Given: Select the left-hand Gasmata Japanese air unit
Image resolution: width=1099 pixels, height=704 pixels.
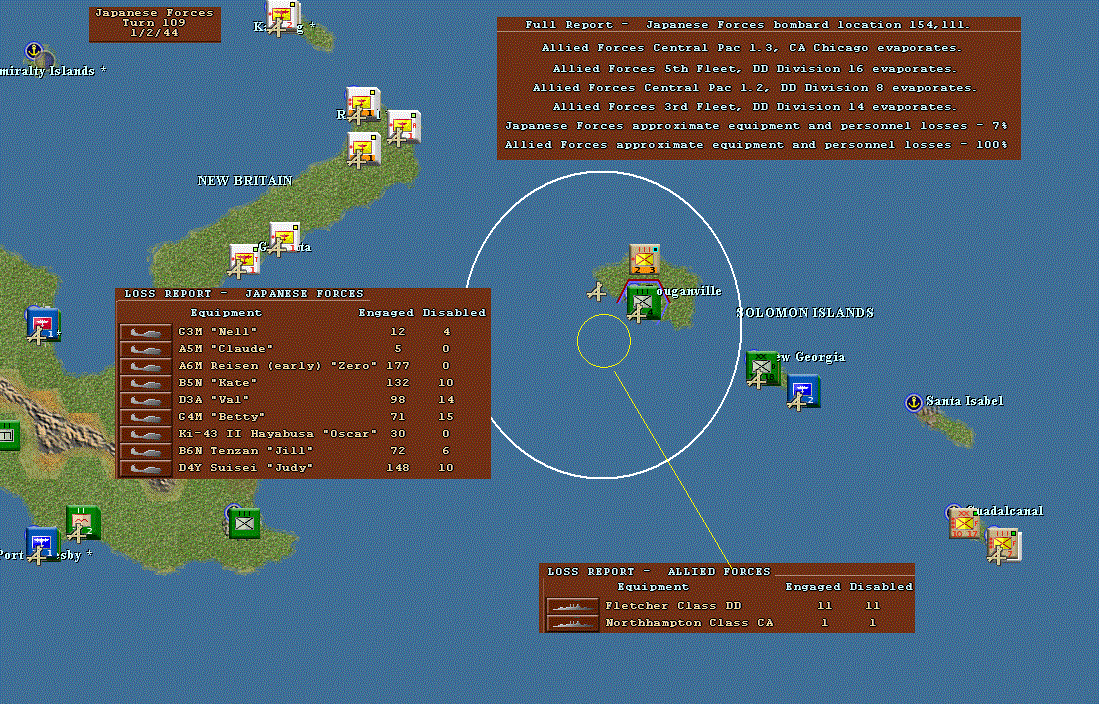Looking at the screenshot, I should pos(245,260).
